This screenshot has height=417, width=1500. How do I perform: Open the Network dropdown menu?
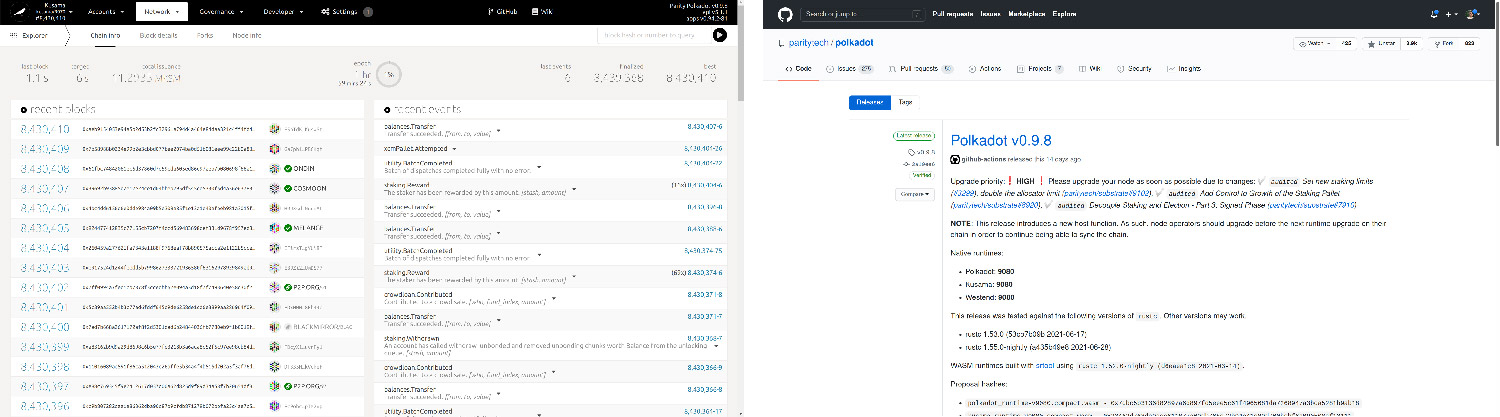161,12
